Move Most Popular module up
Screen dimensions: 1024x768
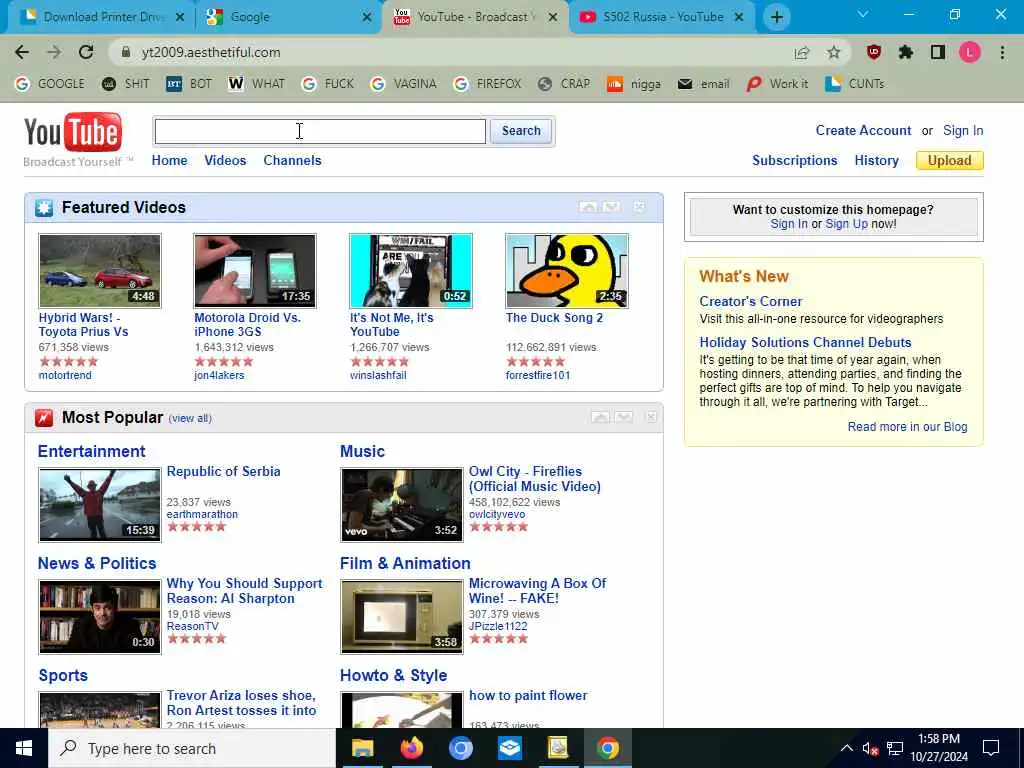[x=600, y=417]
